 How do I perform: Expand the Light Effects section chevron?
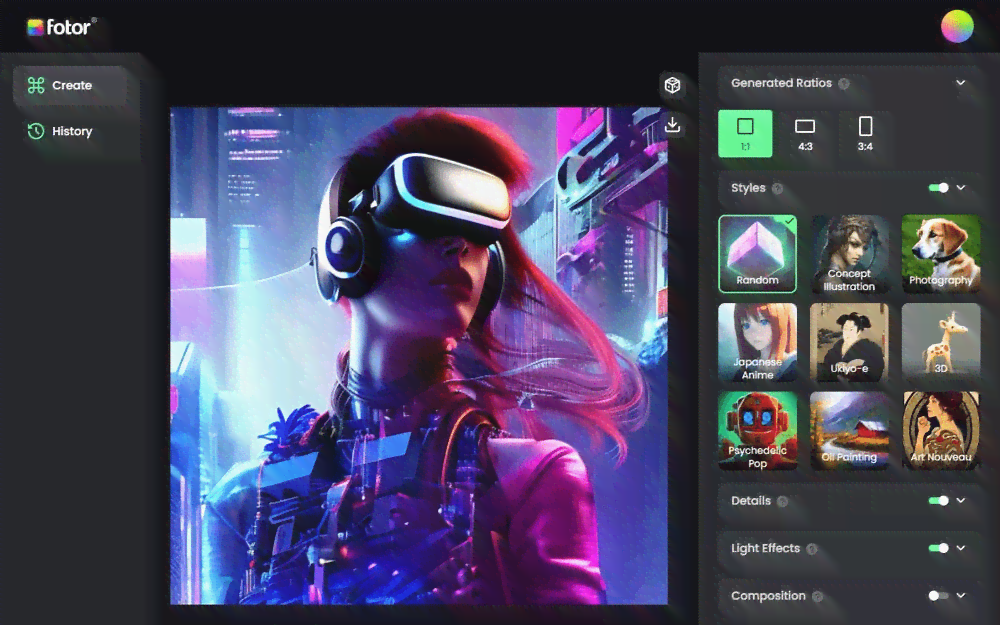960,548
